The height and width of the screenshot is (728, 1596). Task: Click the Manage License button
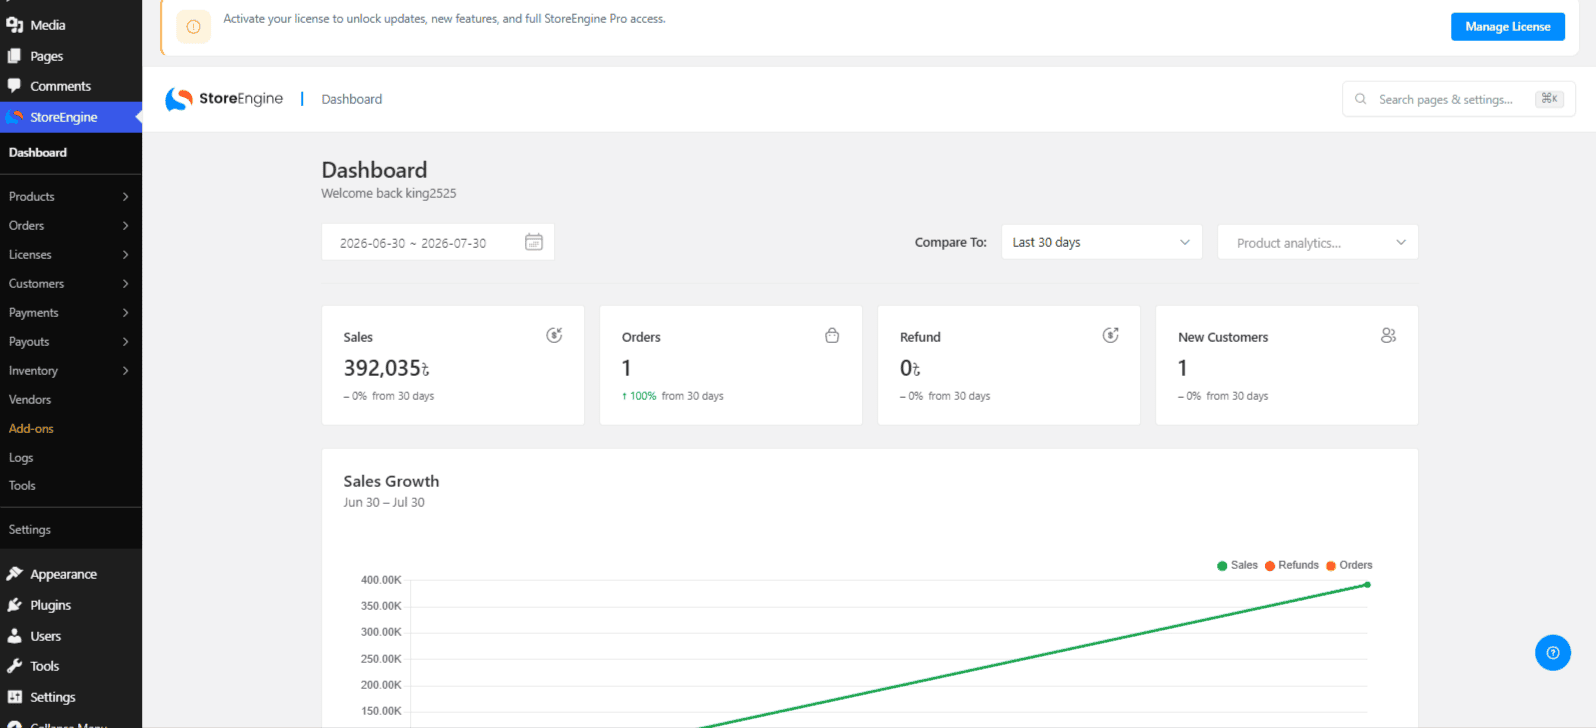pyautogui.click(x=1508, y=27)
